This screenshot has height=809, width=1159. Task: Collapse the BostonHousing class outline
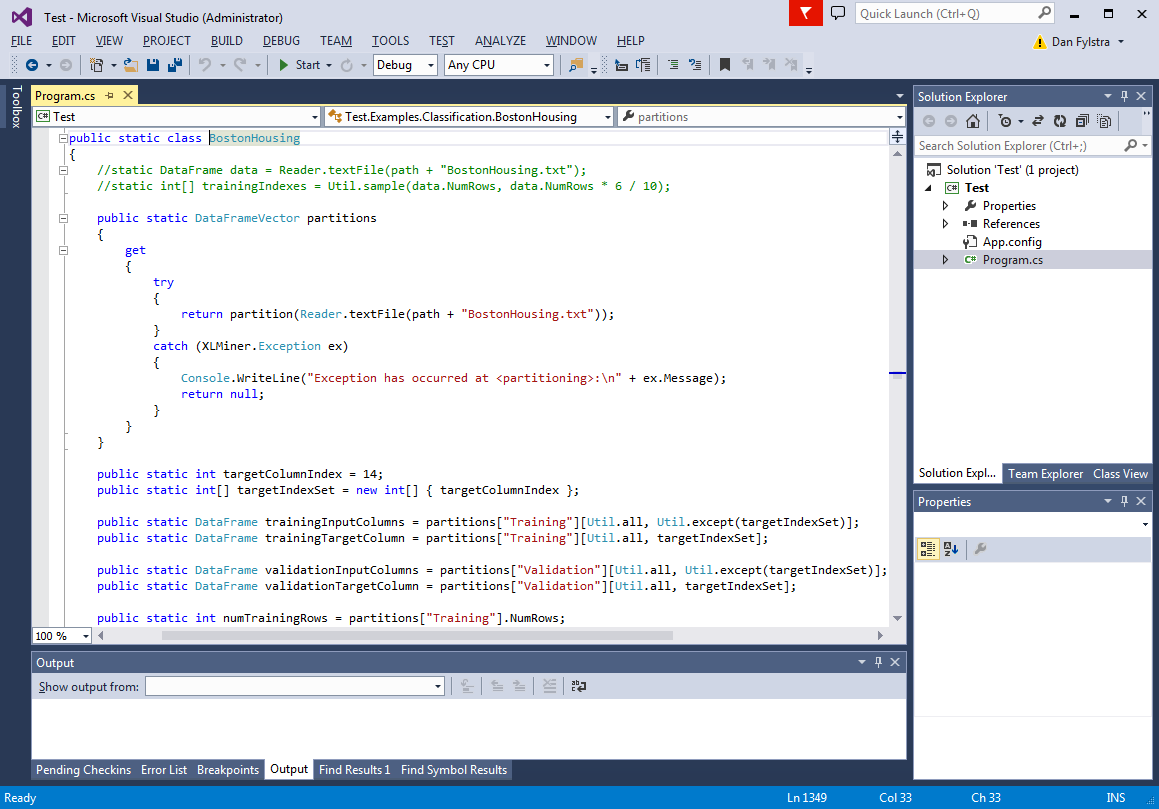(x=64, y=138)
